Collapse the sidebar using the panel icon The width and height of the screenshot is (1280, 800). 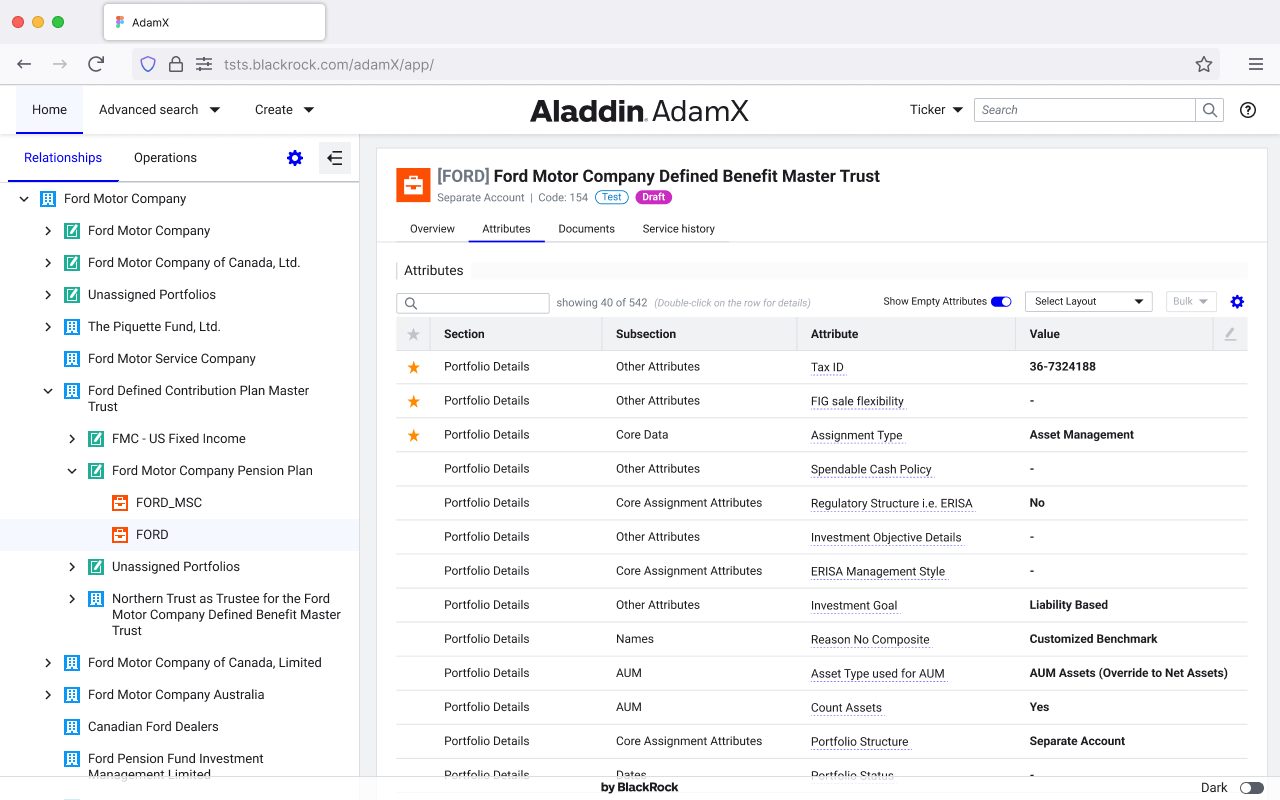(x=335, y=158)
